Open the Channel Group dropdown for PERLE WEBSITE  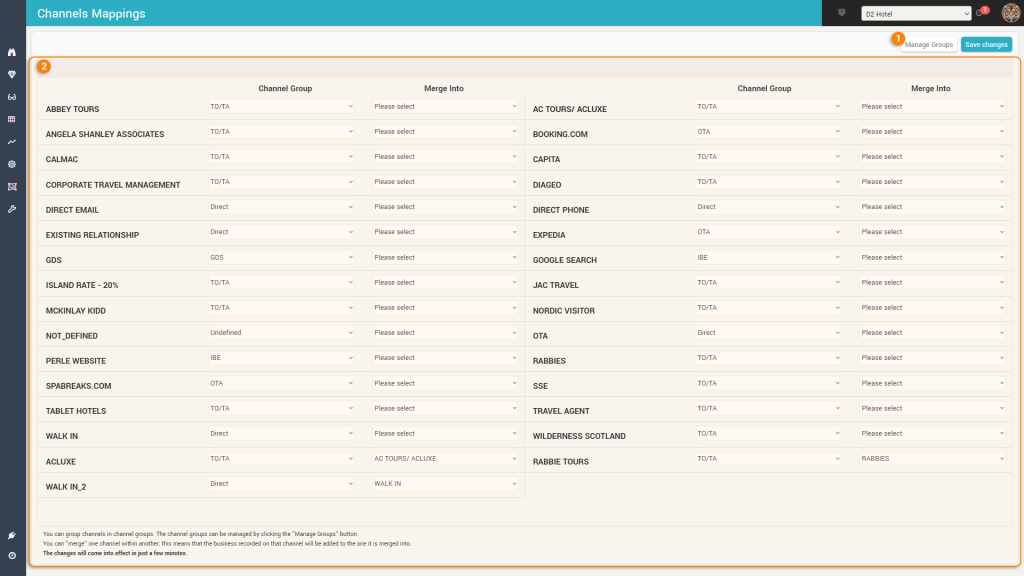281,358
